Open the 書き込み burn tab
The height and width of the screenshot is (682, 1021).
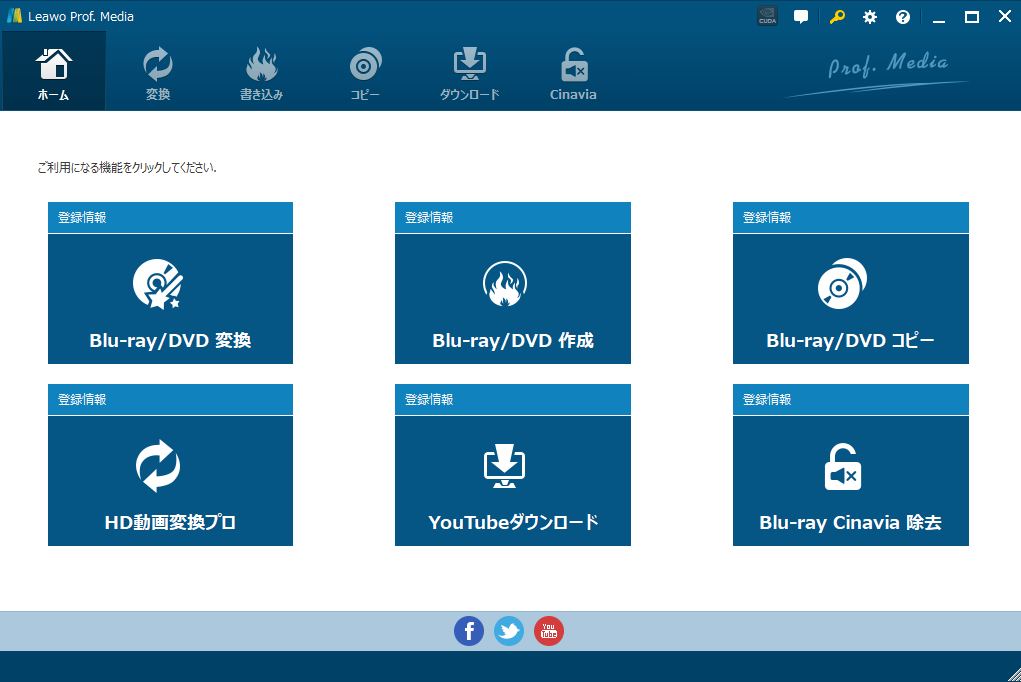pyautogui.click(x=261, y=74)
